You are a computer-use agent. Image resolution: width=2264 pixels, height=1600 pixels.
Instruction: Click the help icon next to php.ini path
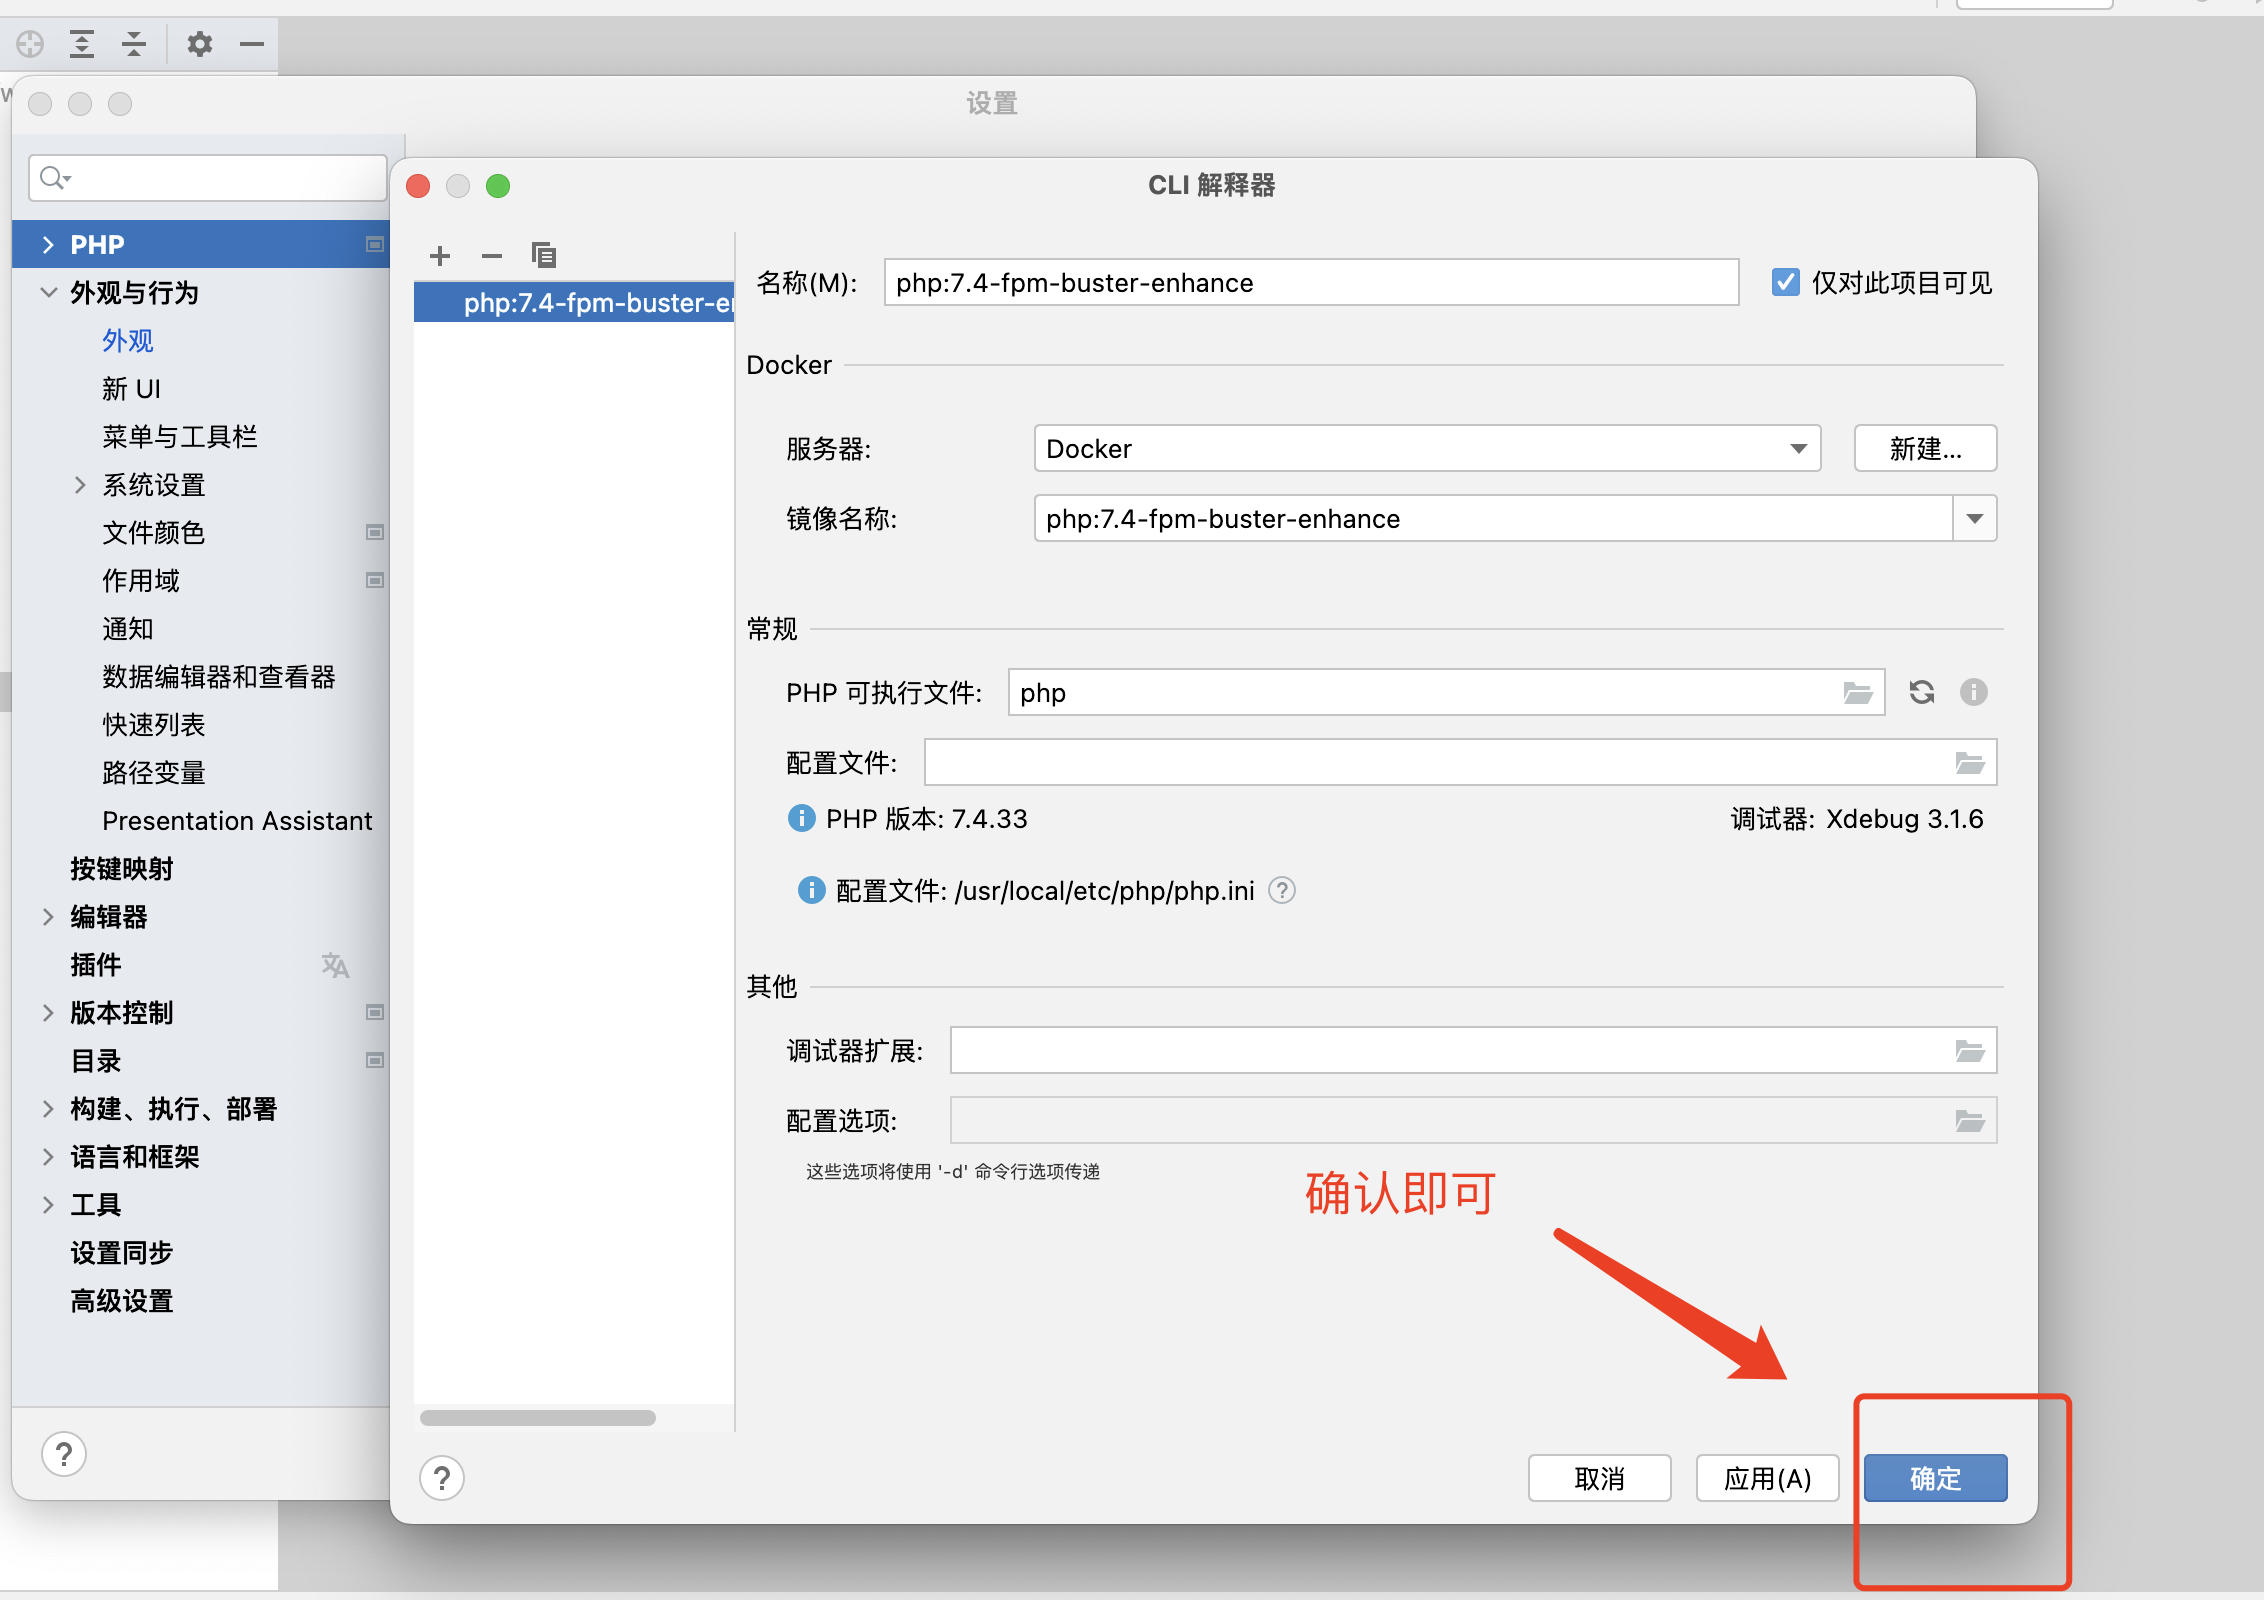[1281, 890]
